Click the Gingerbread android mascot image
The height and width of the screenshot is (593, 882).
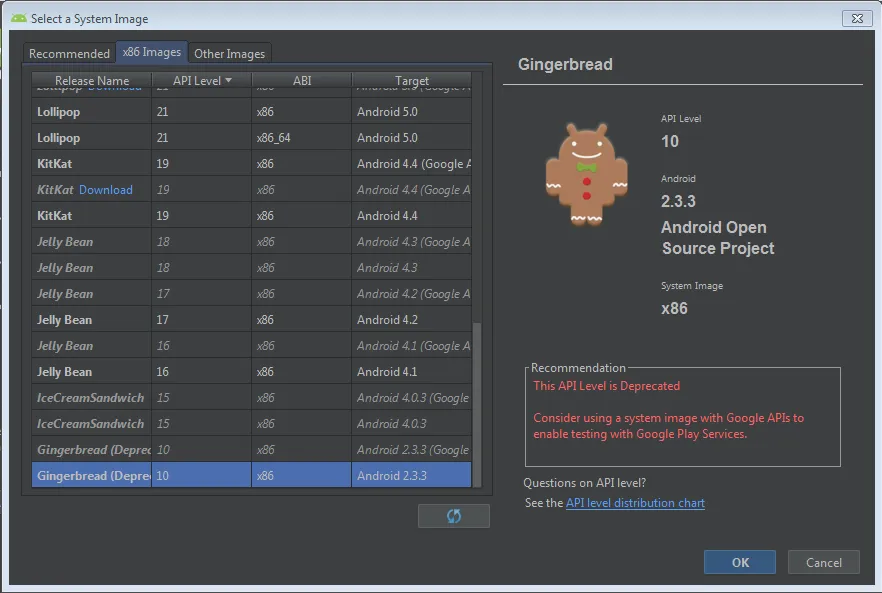pos(587,174)
